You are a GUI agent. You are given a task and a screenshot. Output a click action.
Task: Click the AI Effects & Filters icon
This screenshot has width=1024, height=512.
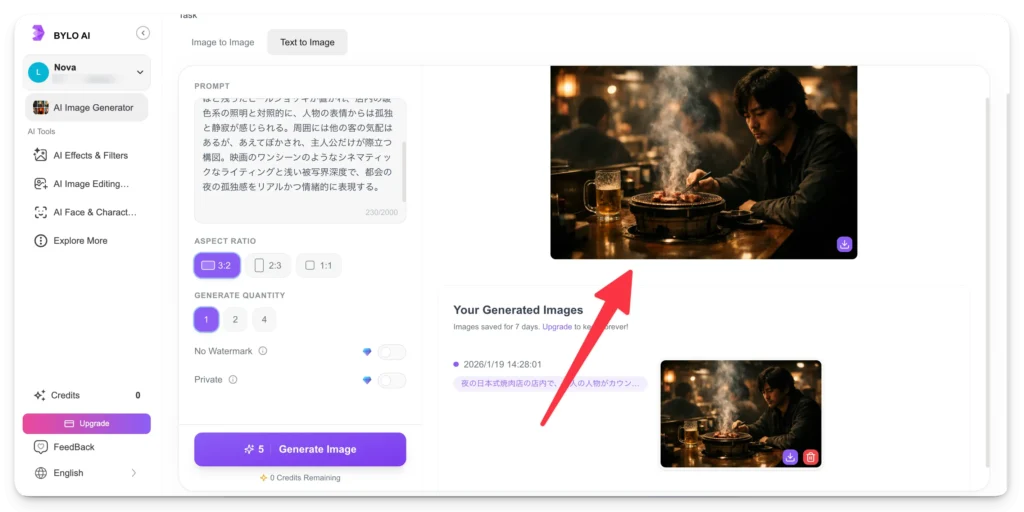40,155
